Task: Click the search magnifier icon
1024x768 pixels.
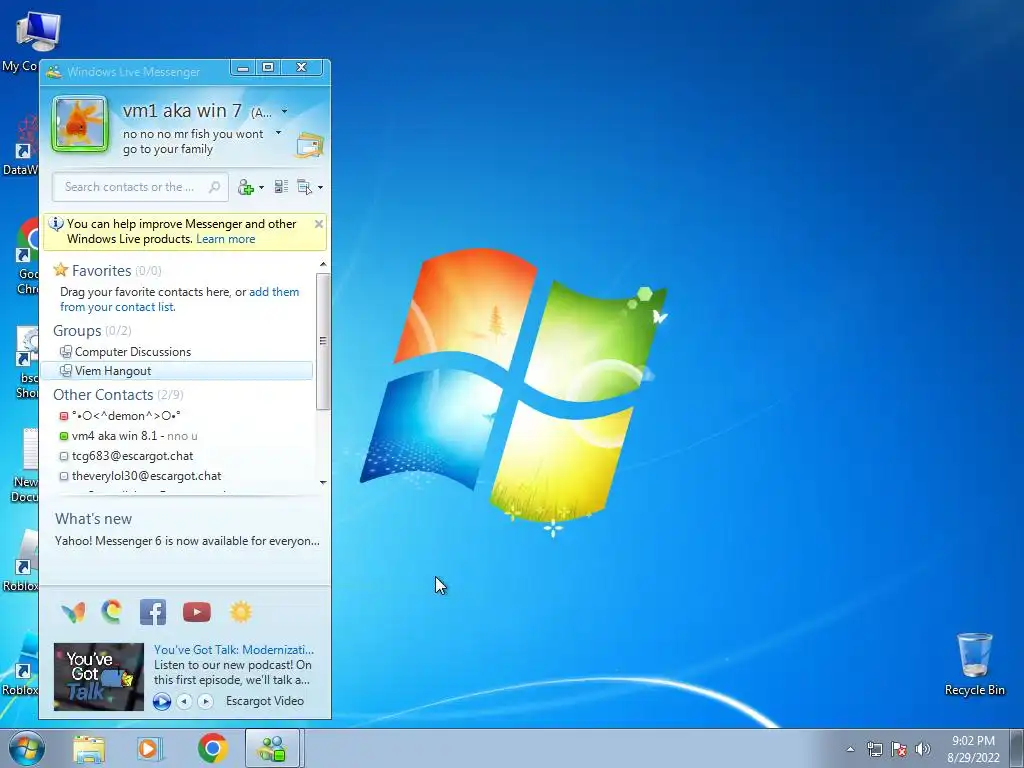Action: click(214, 187)
